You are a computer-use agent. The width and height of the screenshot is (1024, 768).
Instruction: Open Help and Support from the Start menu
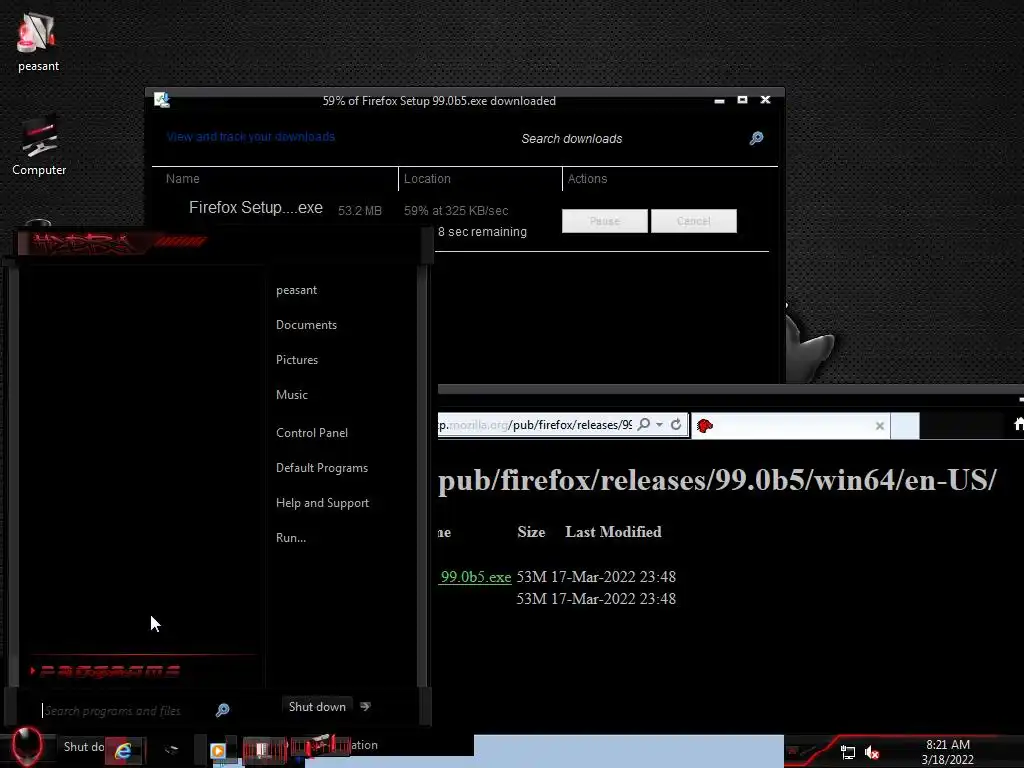pyautogui.click(x=323, y=503)
